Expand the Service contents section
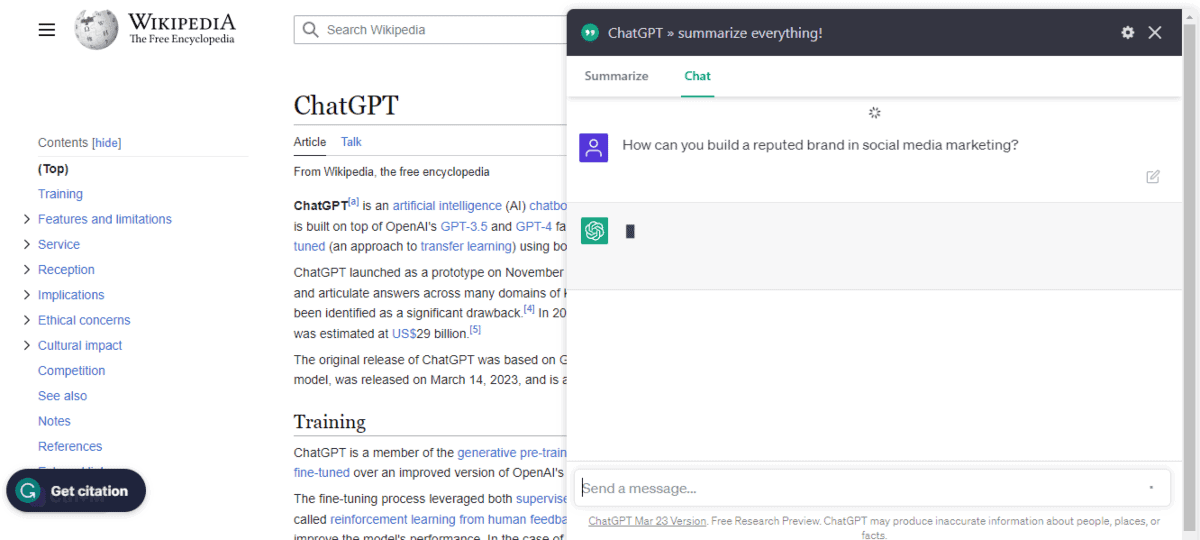This screenshot has width=1200, height=540. coord(26,245)
